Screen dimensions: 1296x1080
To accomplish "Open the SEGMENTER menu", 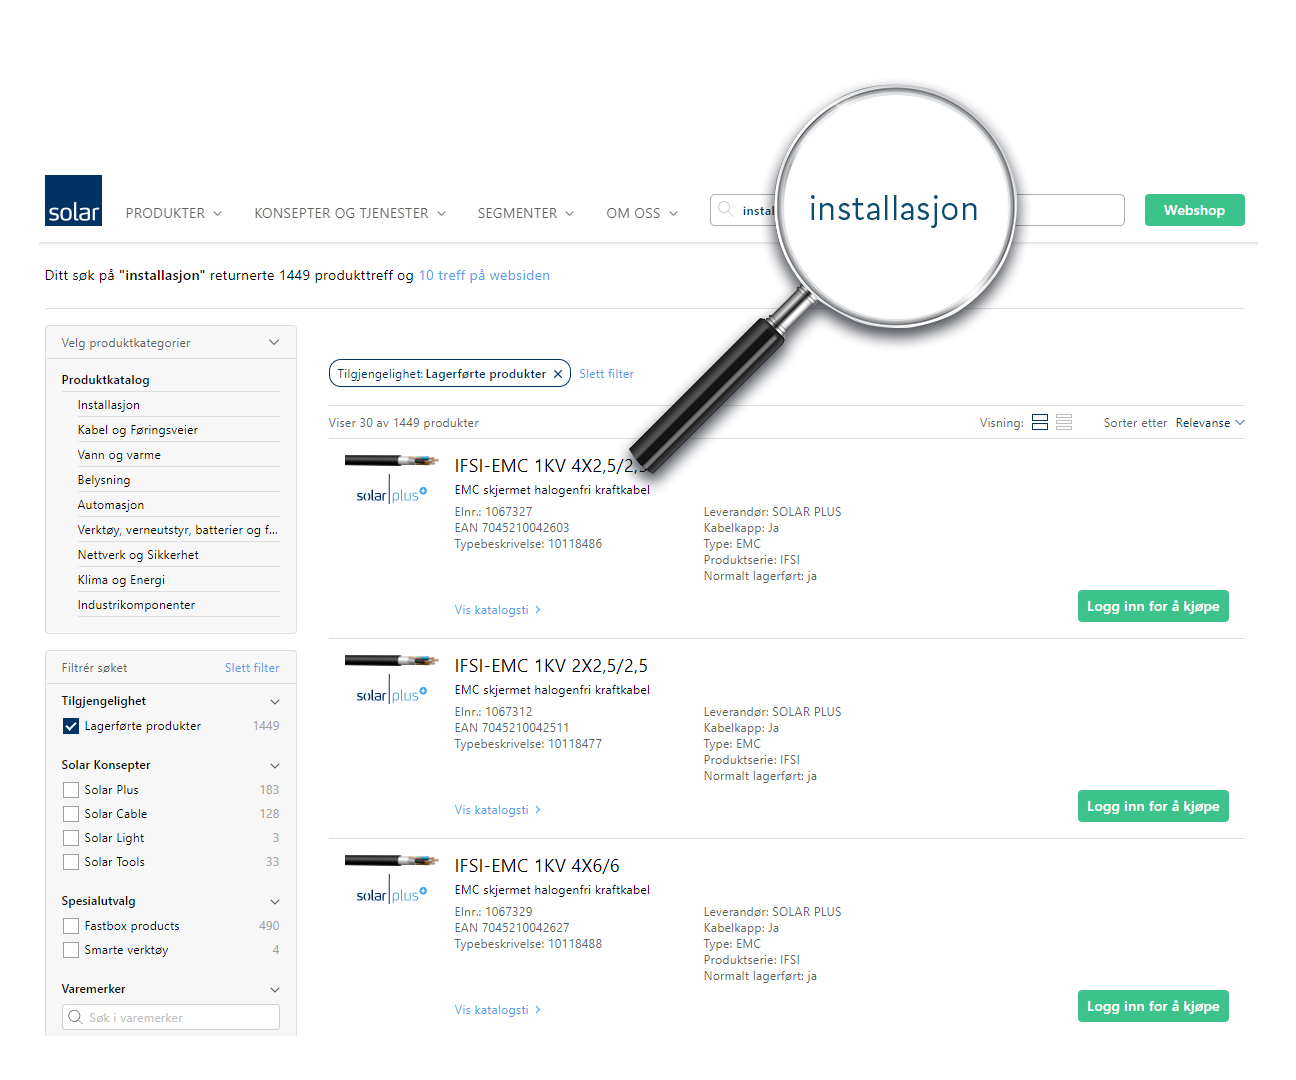I will pyautogui.click(x=525, y=213).
